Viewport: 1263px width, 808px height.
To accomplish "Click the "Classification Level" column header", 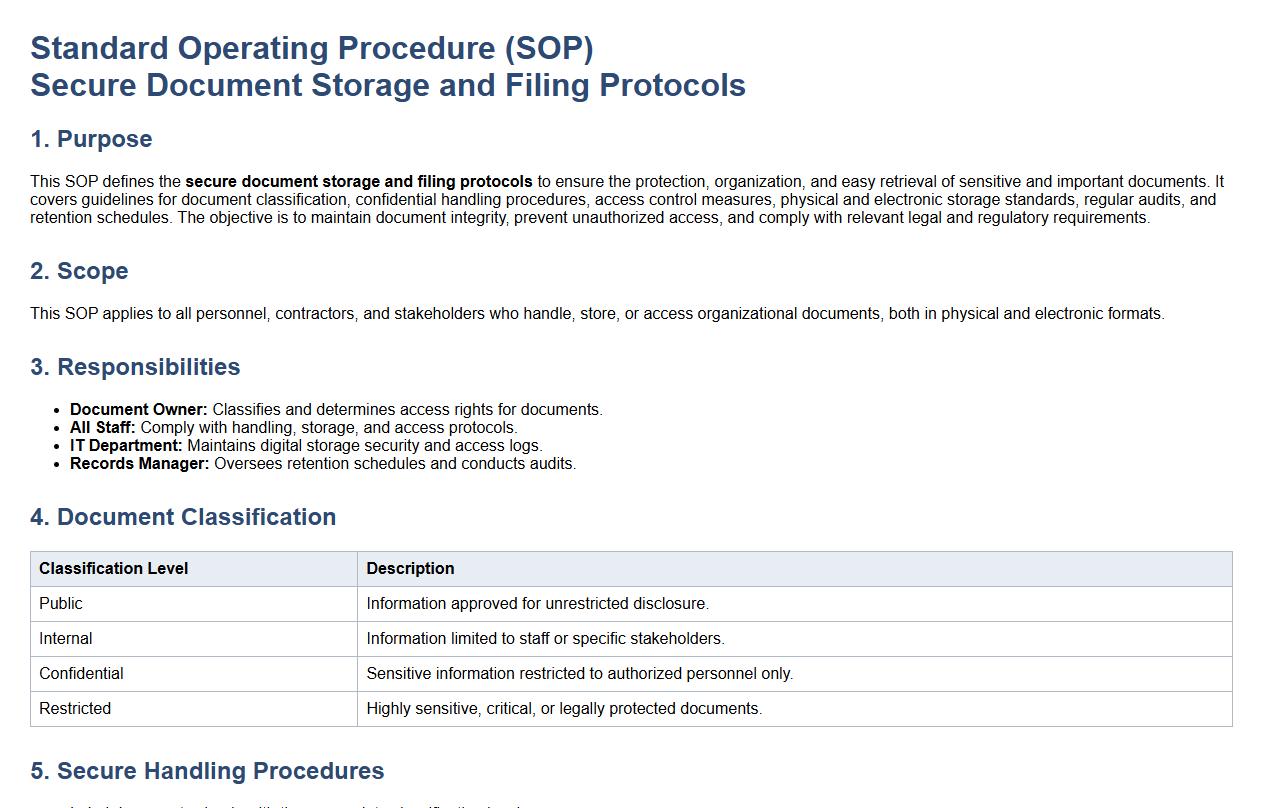I will pos(114,569).
